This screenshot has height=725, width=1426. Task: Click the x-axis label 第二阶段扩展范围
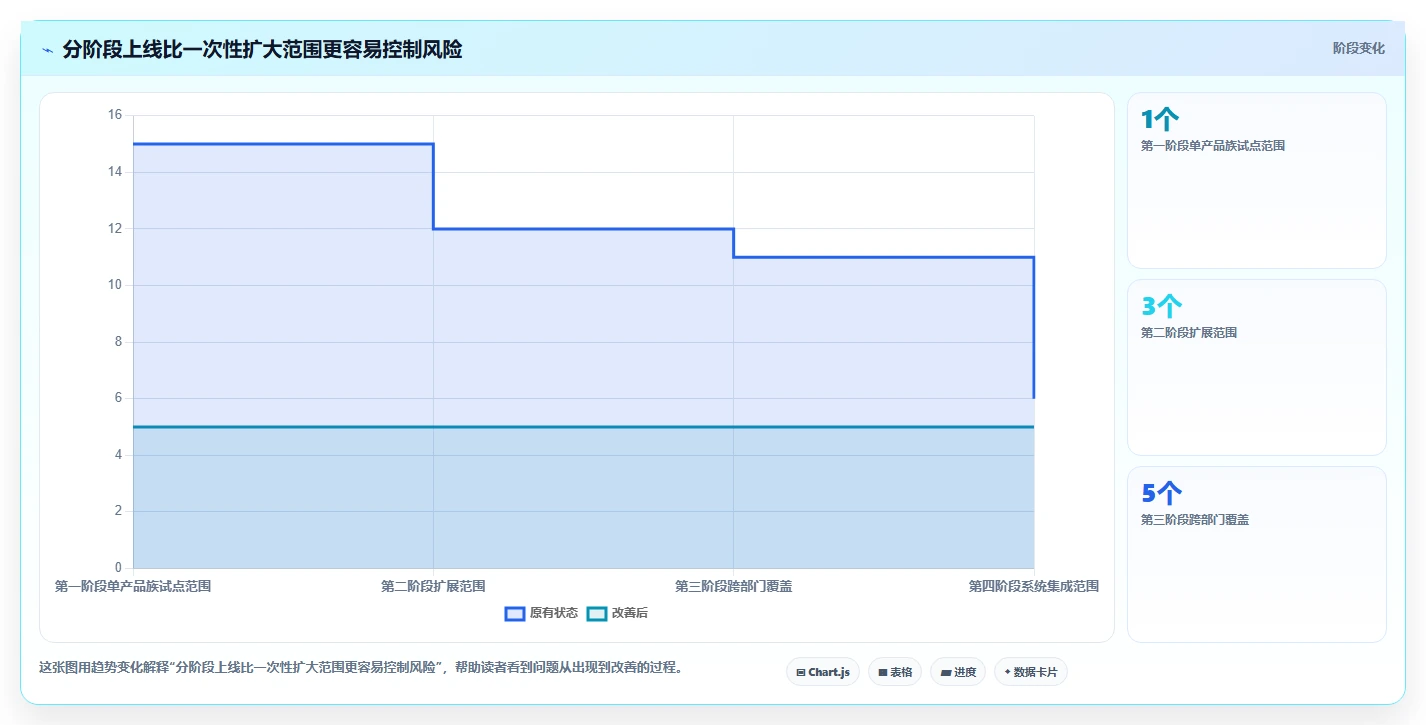tap(433, 586)
